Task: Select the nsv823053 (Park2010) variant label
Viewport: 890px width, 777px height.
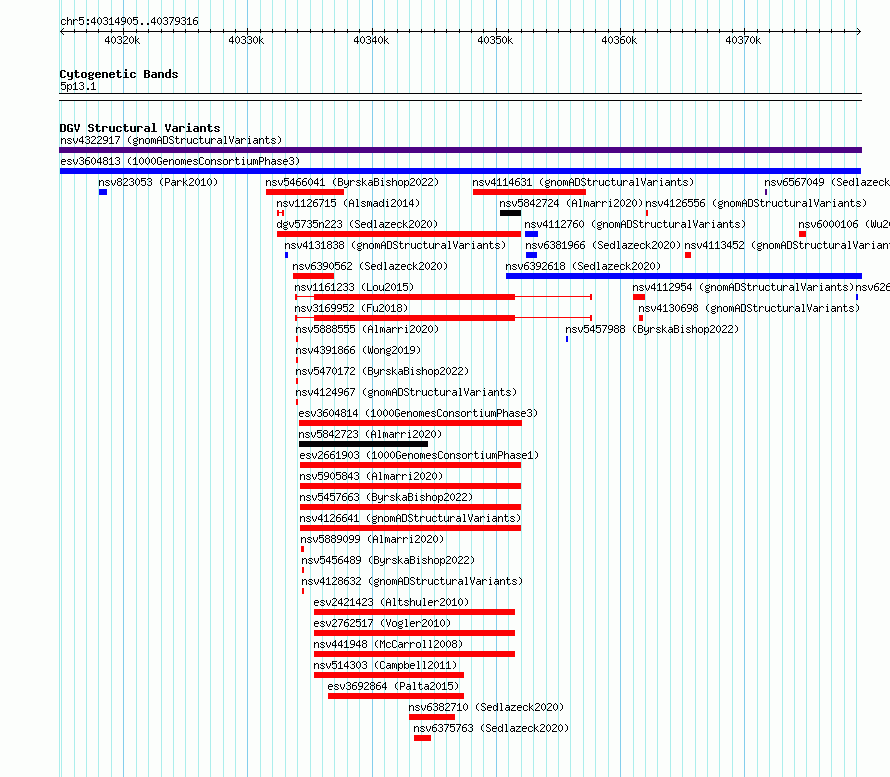Action: [158, 182]
